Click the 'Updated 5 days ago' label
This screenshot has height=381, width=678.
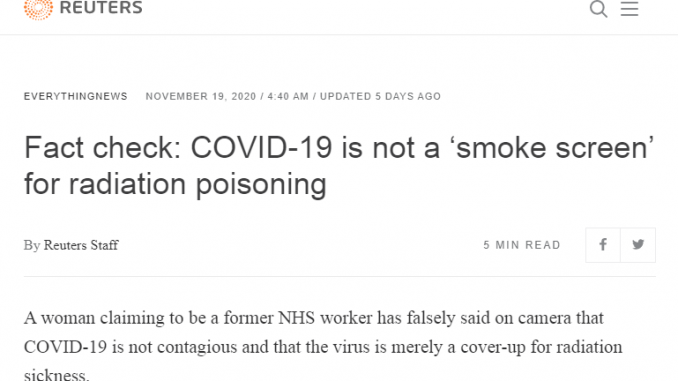[380, 96]
